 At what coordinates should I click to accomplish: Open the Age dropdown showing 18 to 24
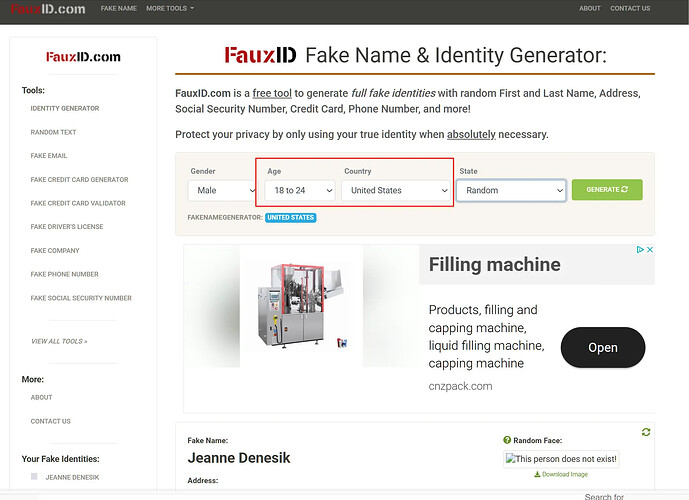pyautogui.click(x=300, y=190)
